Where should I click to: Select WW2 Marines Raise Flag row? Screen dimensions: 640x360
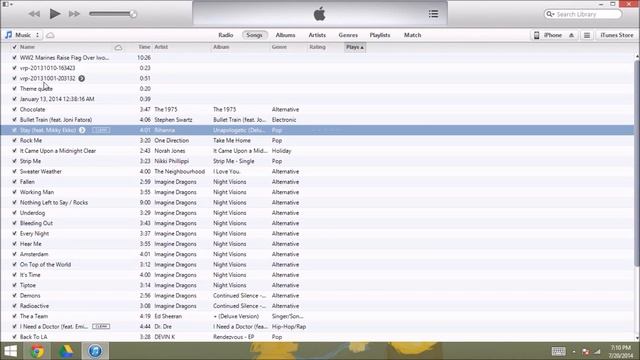click(x=317, y=58)
